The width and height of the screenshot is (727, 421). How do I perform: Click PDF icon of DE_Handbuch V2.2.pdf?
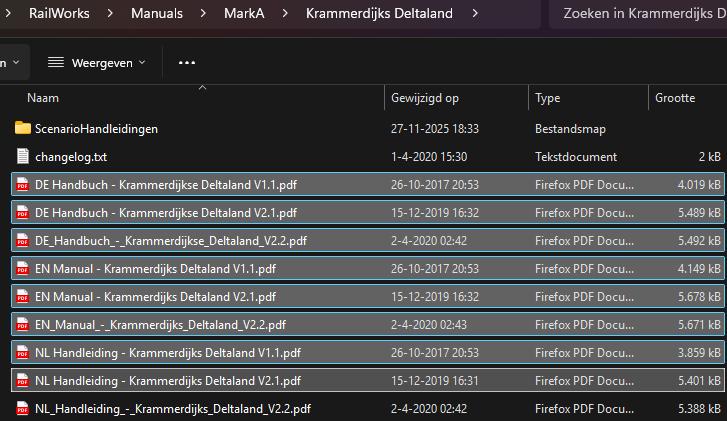(x=22, y=241)
